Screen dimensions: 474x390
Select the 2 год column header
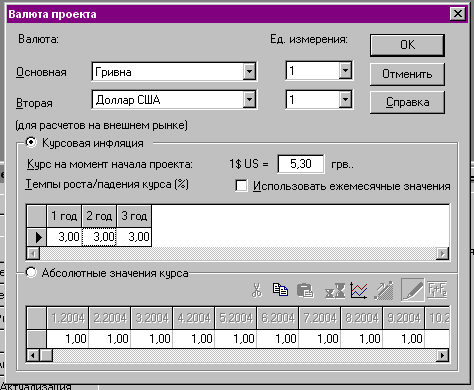pyautogui.click(x=99, y=216)
